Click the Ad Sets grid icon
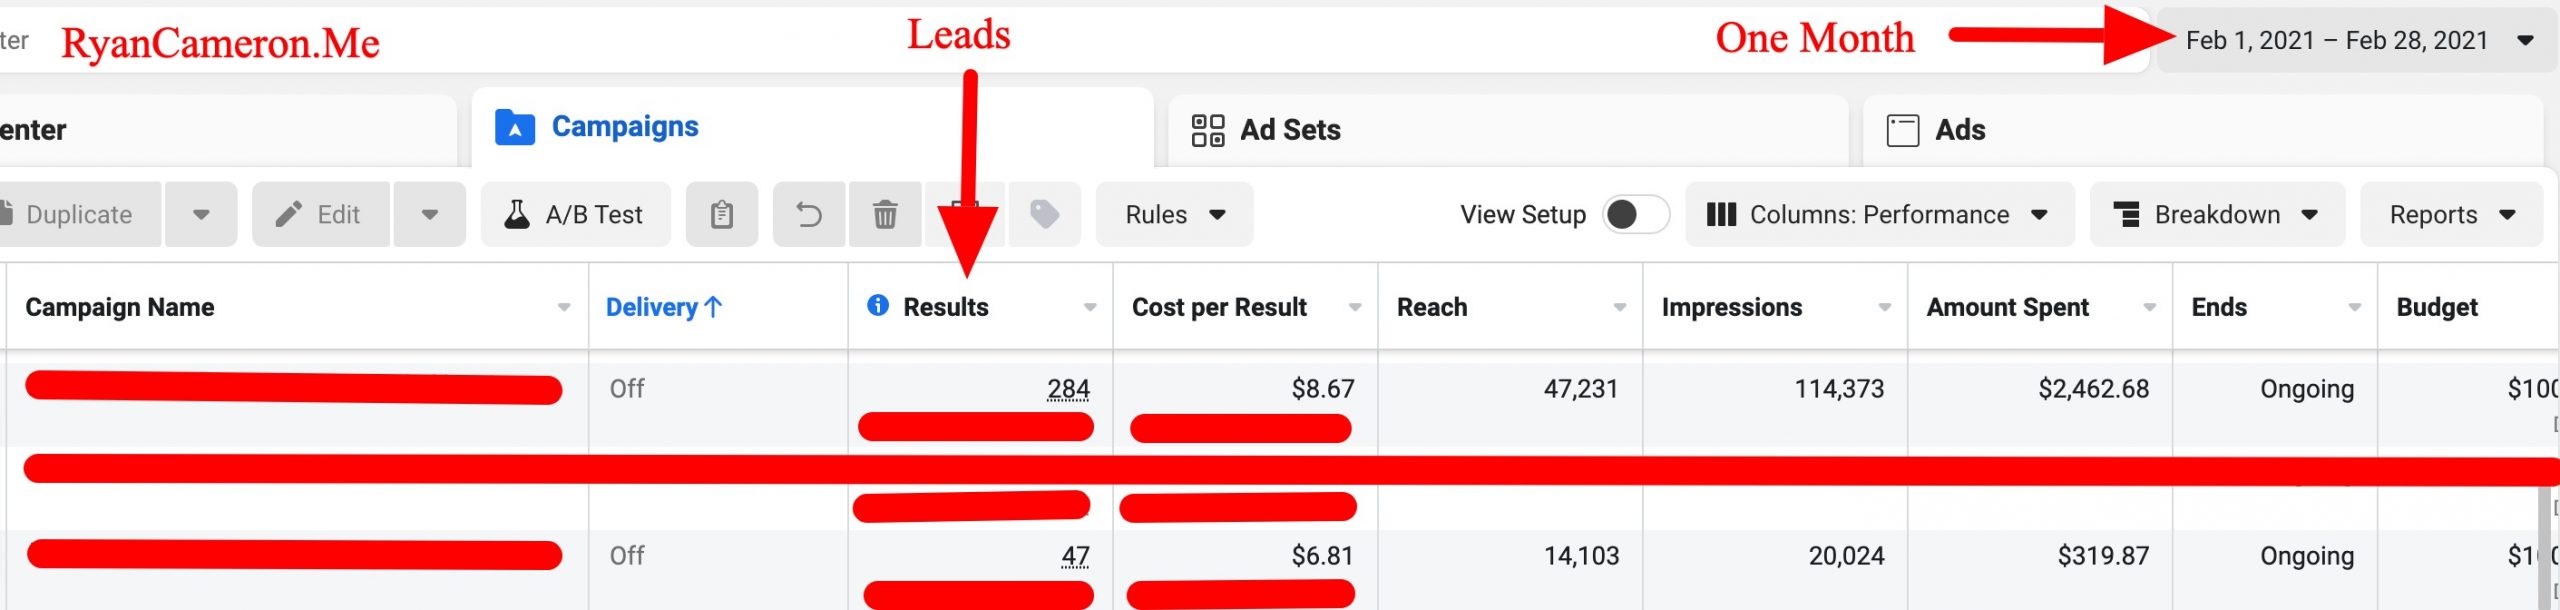 (1208, 130)
